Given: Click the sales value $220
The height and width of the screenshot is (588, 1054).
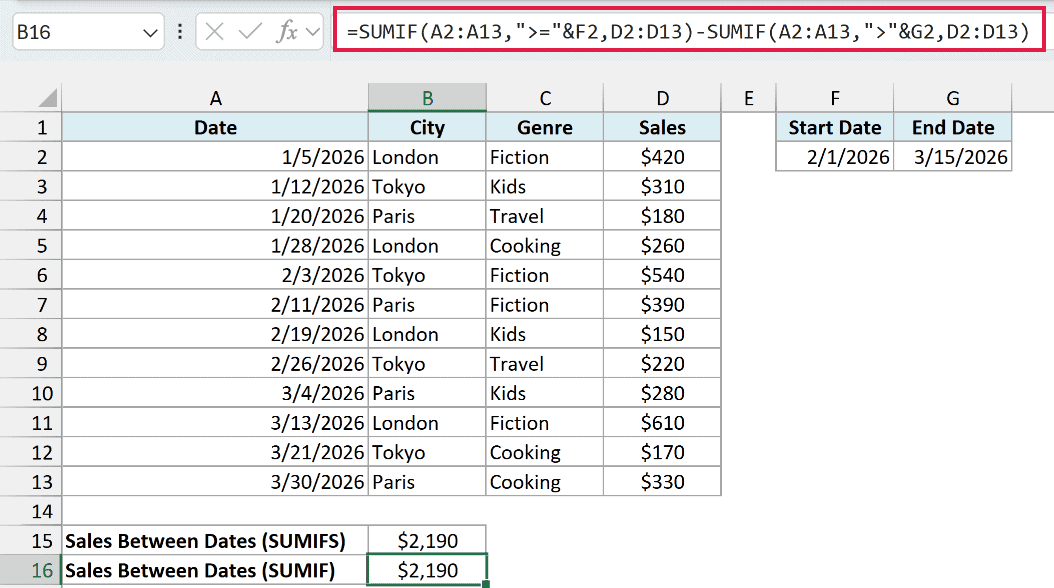Looking at the screenshot, I should (663, 364).
